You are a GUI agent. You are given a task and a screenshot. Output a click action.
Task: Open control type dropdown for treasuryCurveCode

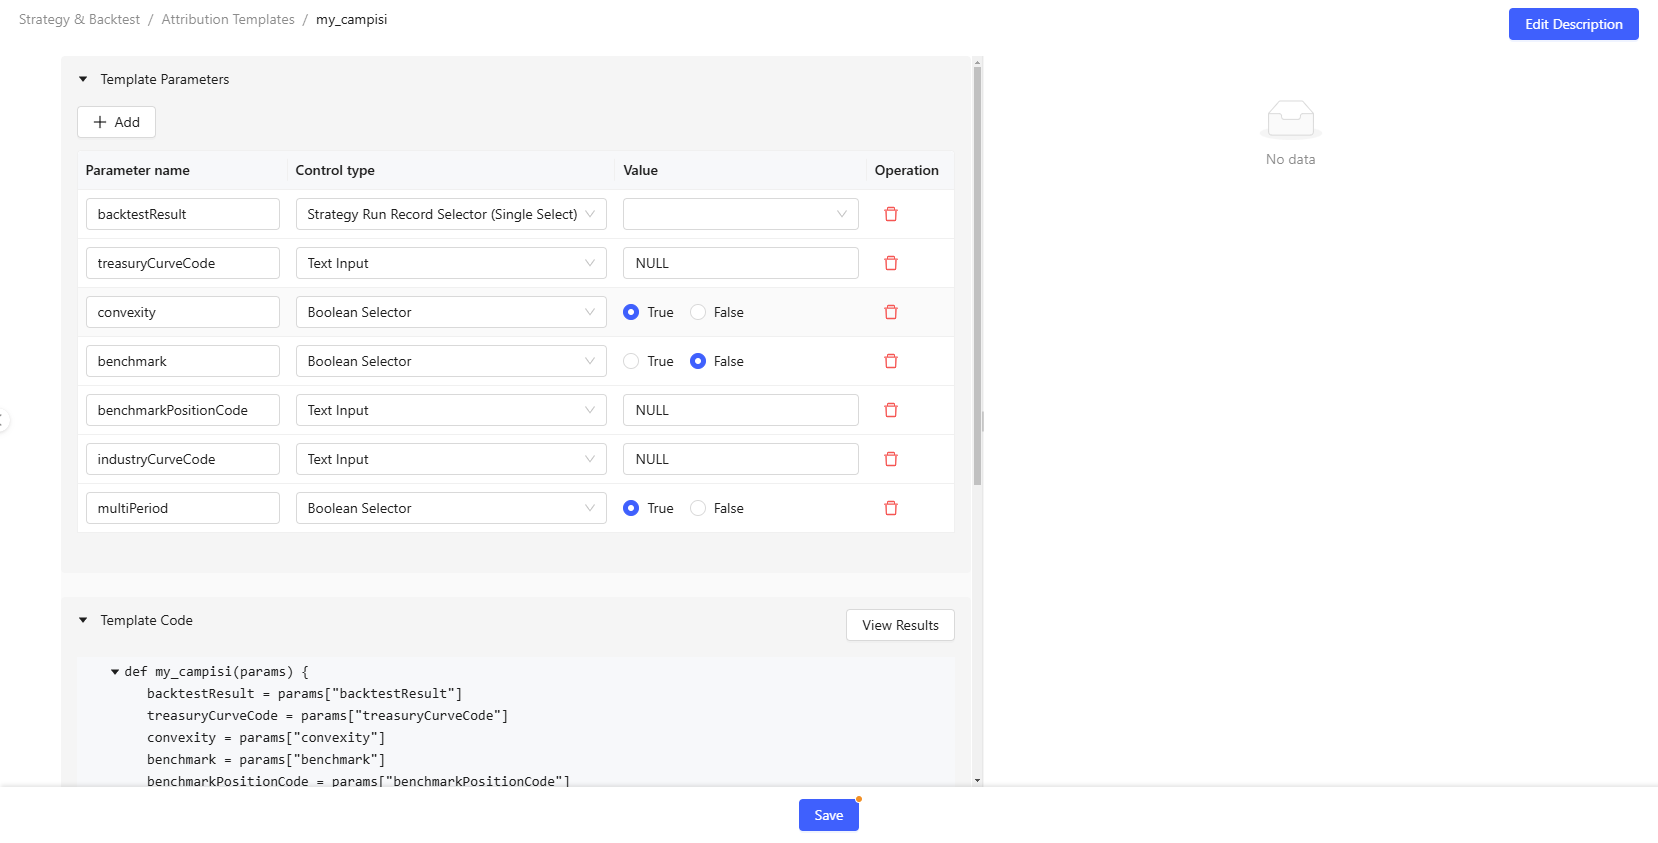click(x=450, y=263)
